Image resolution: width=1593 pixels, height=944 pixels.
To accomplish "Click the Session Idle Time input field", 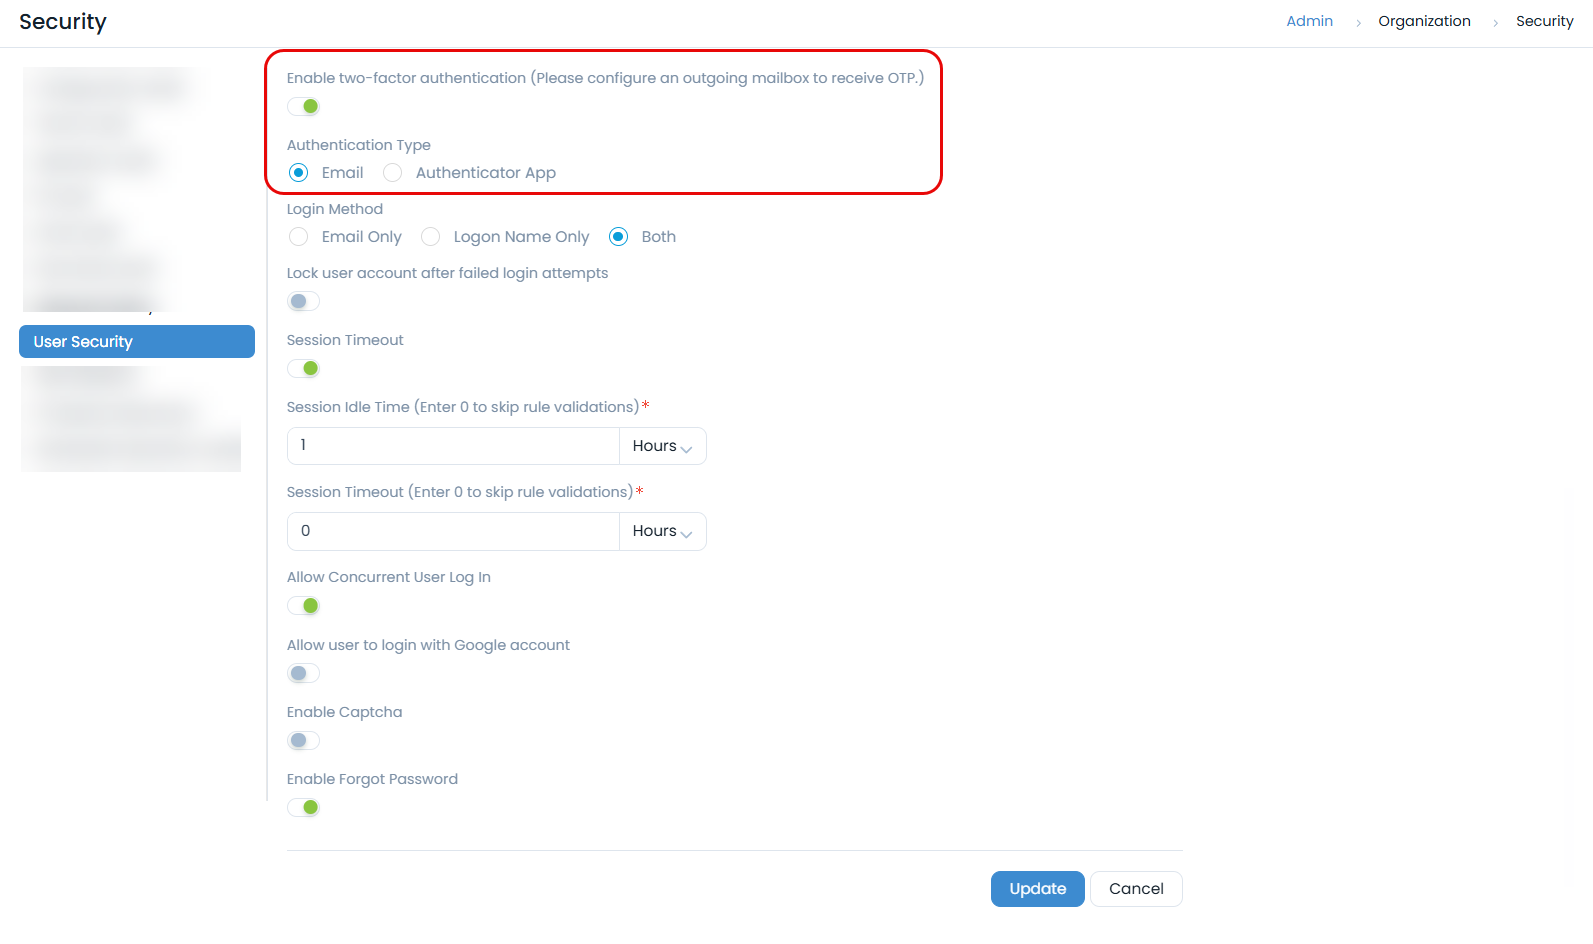I will click(453, 446).
